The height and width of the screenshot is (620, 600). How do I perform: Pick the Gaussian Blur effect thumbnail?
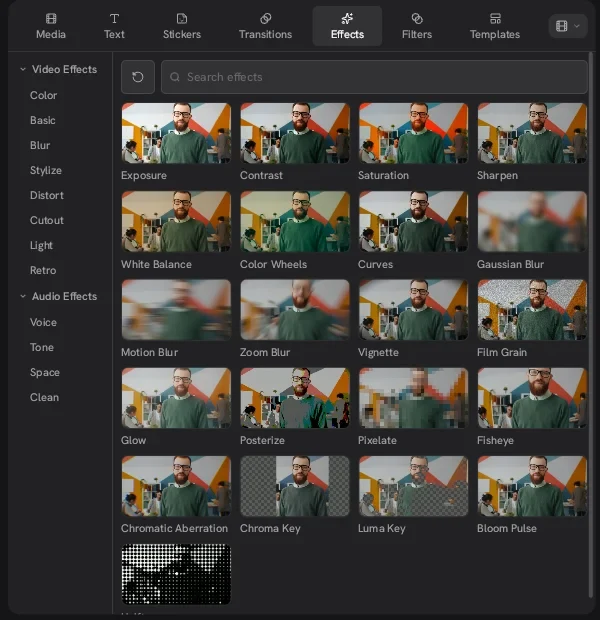(x=532, y=221)
